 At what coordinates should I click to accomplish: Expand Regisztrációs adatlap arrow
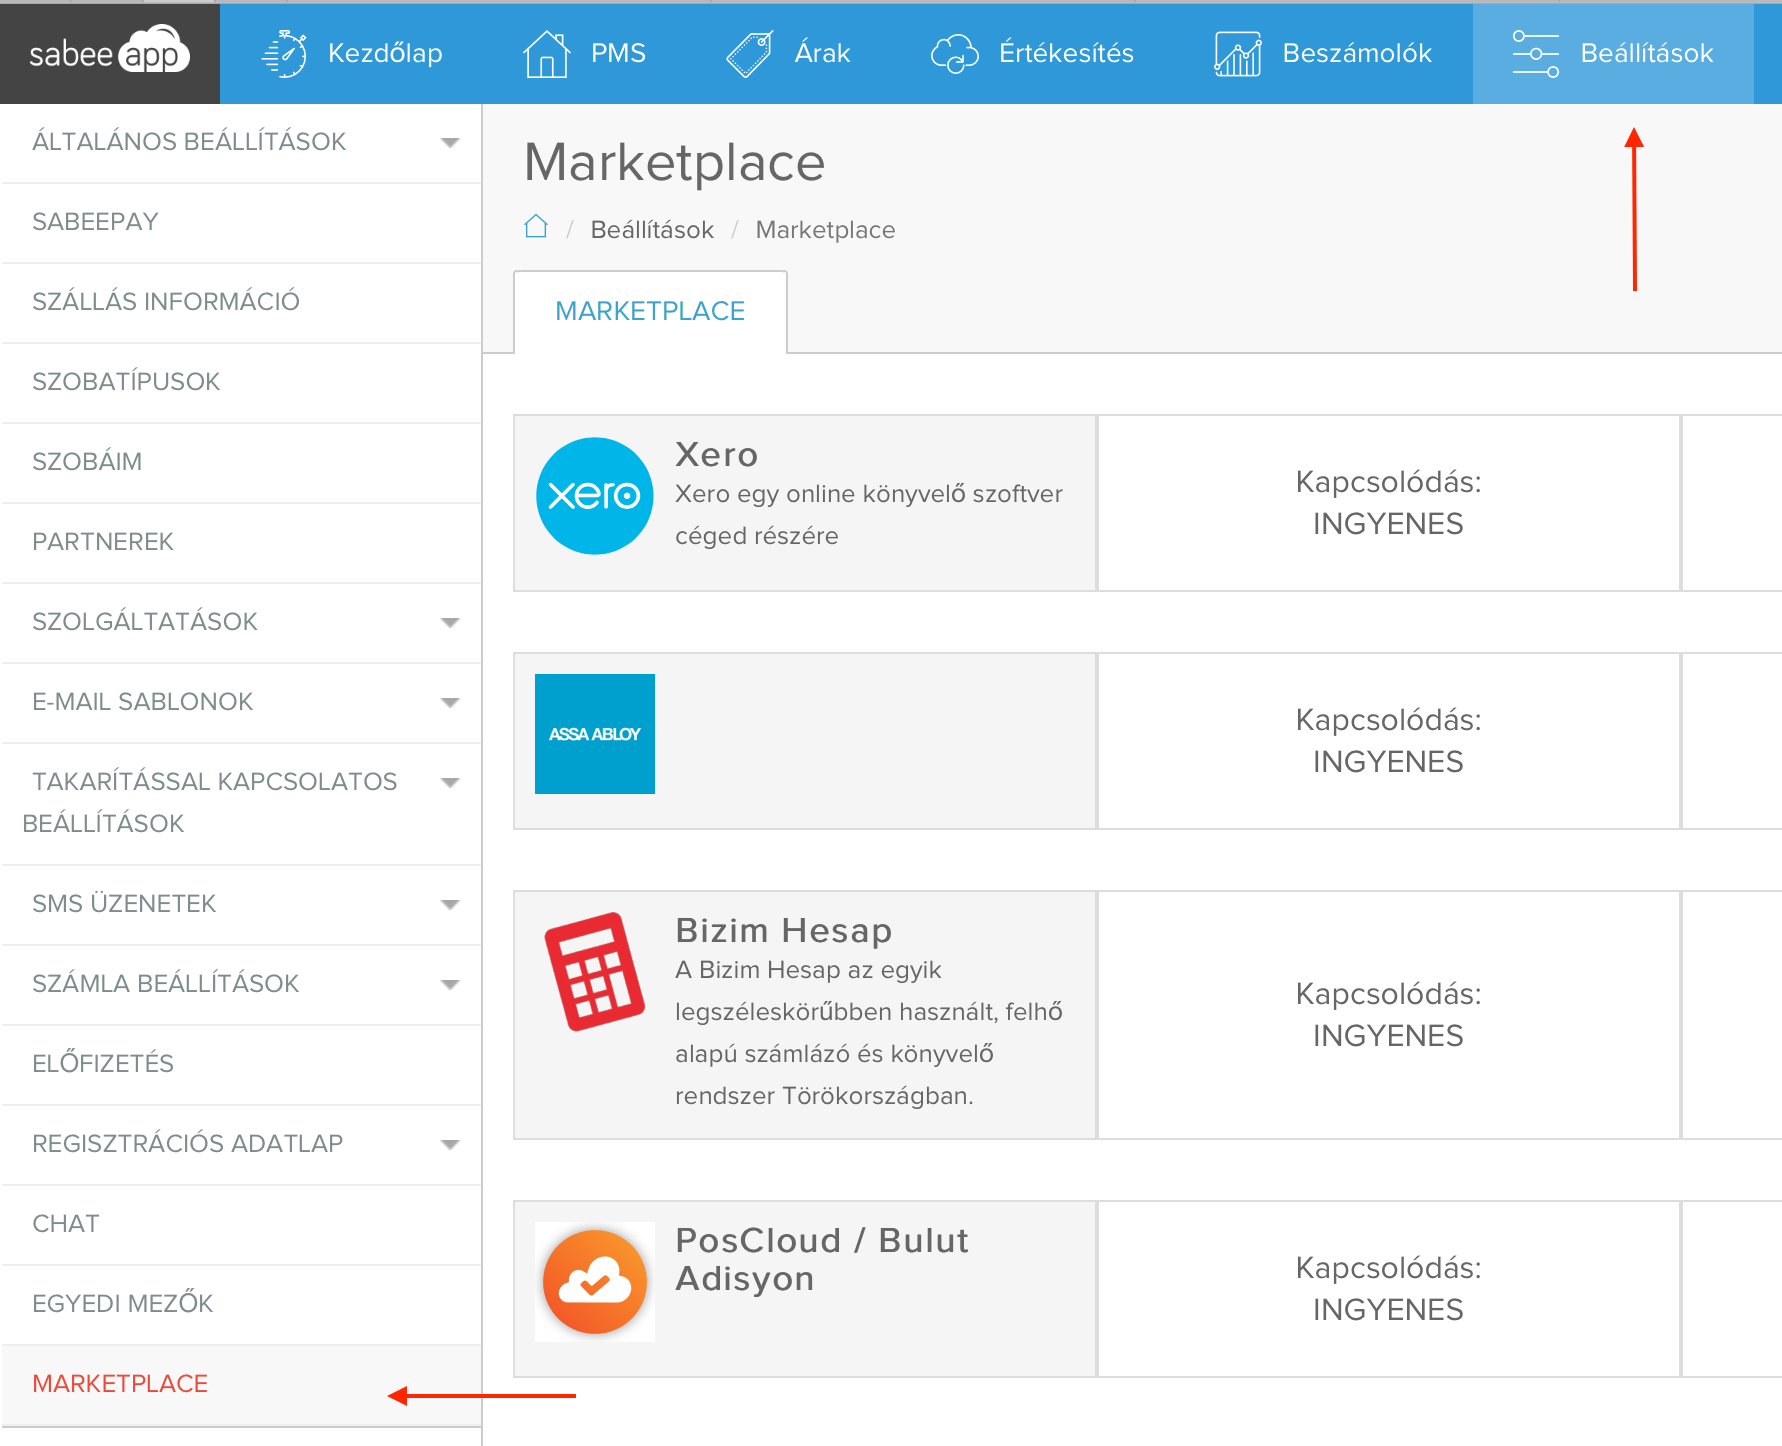tap(450, 1144)
